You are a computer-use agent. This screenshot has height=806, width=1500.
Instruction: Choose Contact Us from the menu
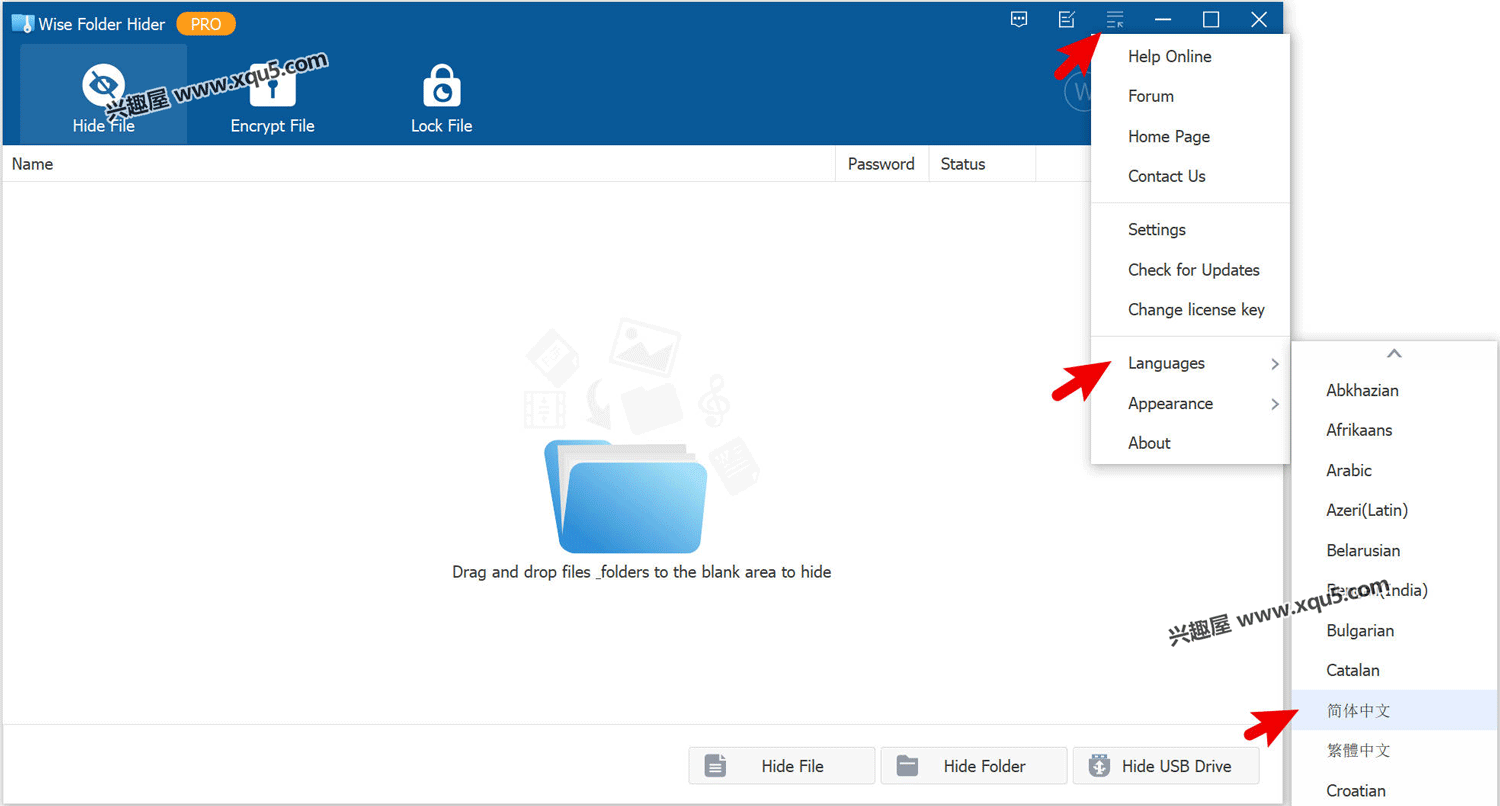(x=1190, y=176)
